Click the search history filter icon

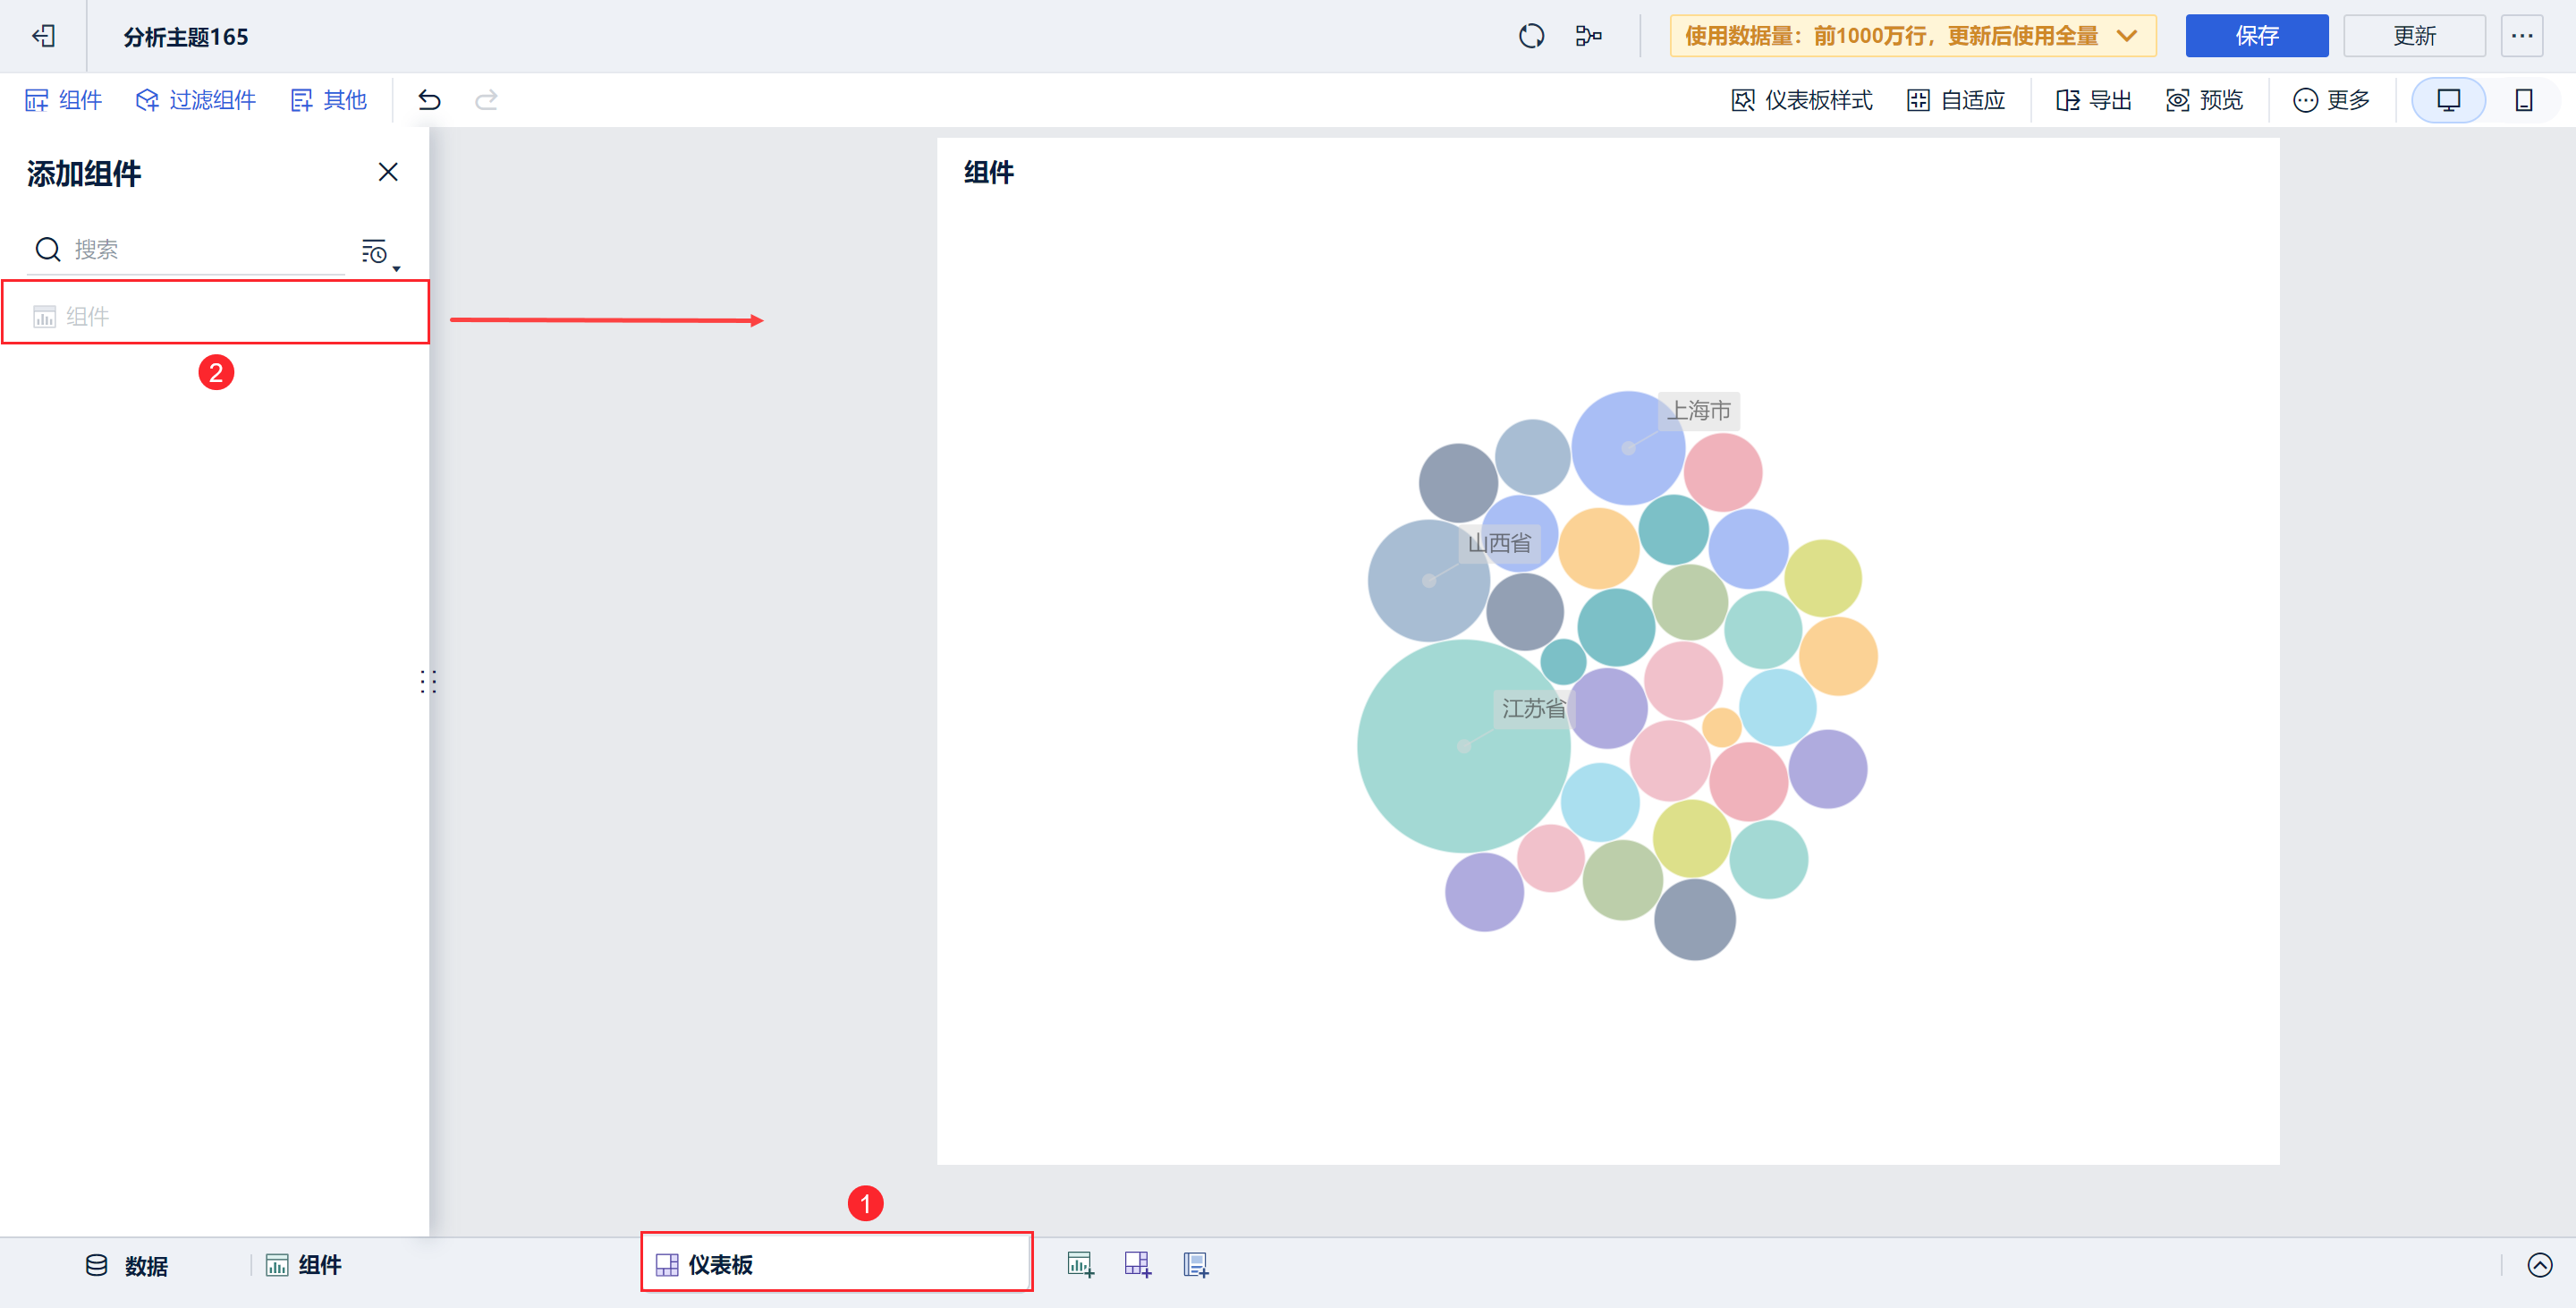(376, 252)
